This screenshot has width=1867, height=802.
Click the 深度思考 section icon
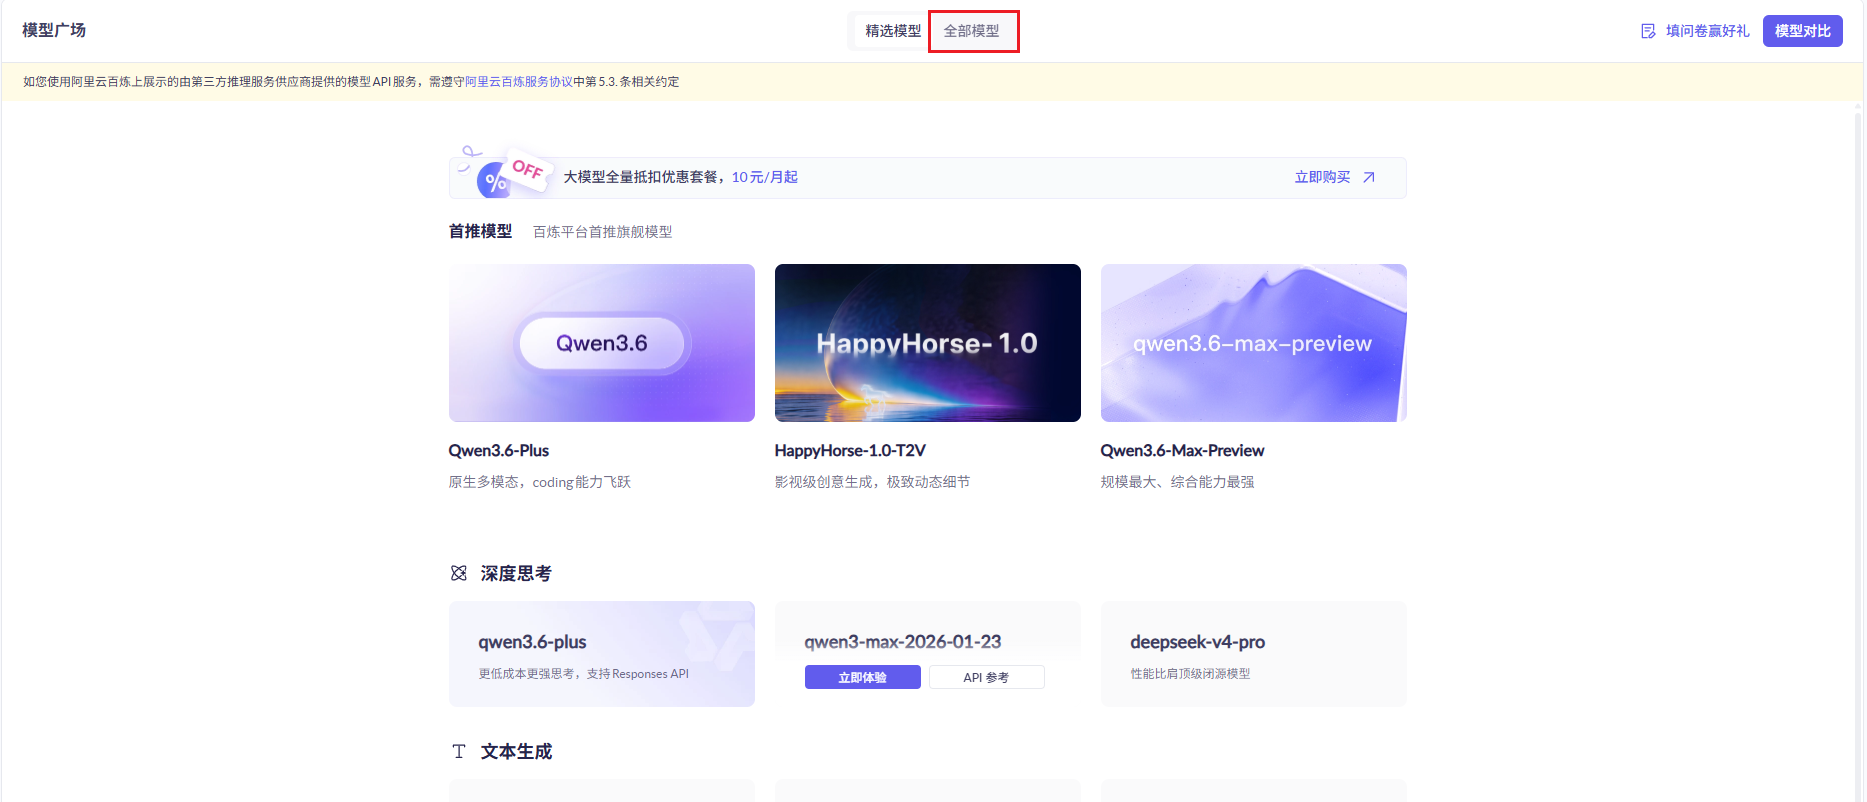pyautogui.click(x=459, y=573)
